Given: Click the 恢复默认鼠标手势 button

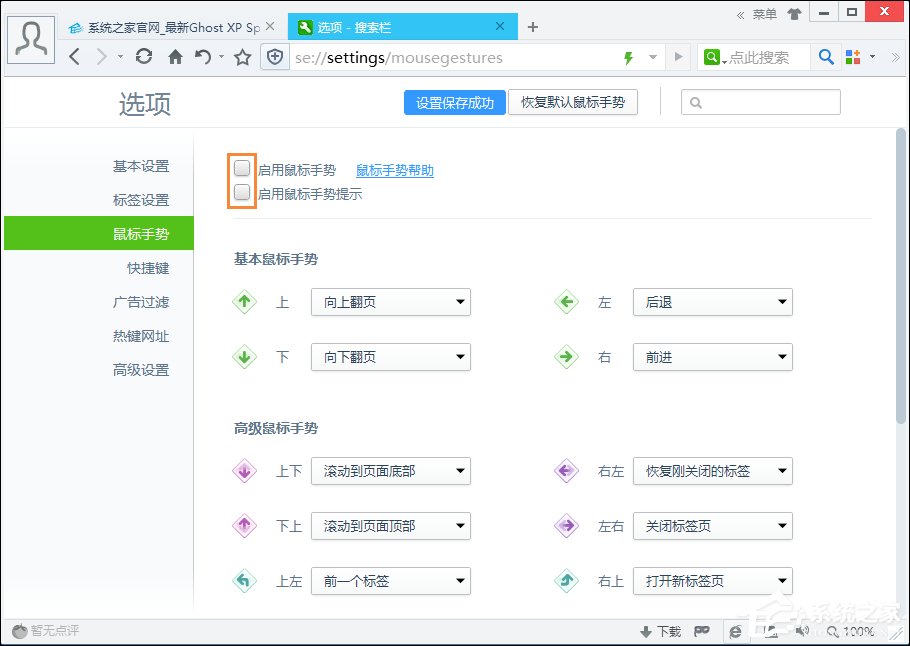Looking at the screenshot, I should tap(573, 101).
